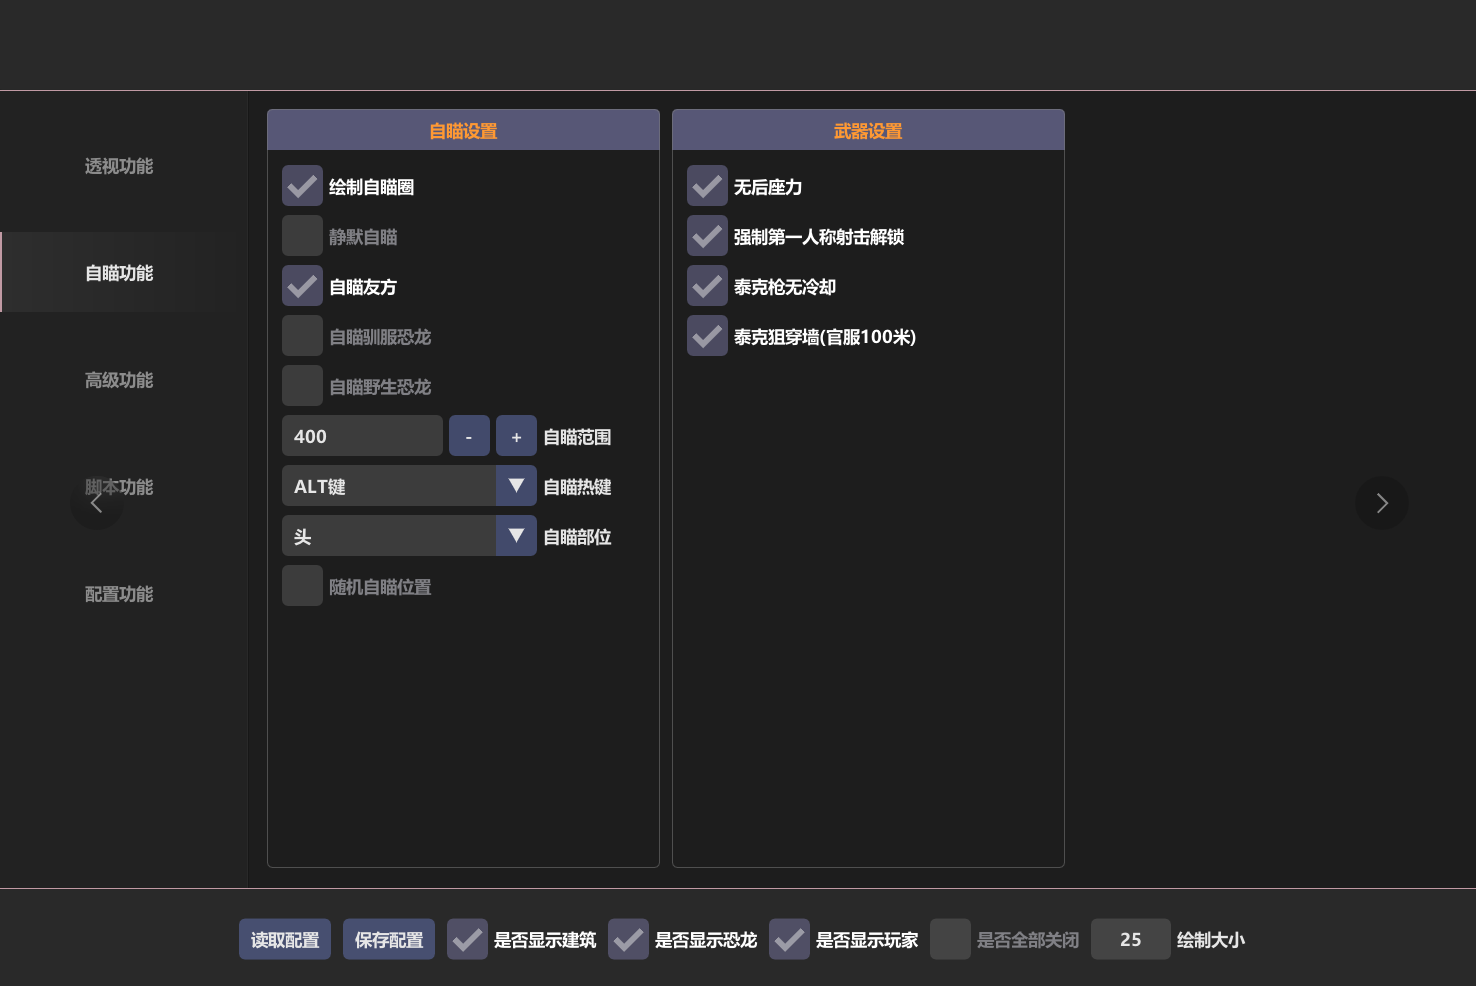The height and width of the screenshot is (986, 1476).
Task: Uncheck 泰克枪无冷却 option
Action: (x=707, y=286)
